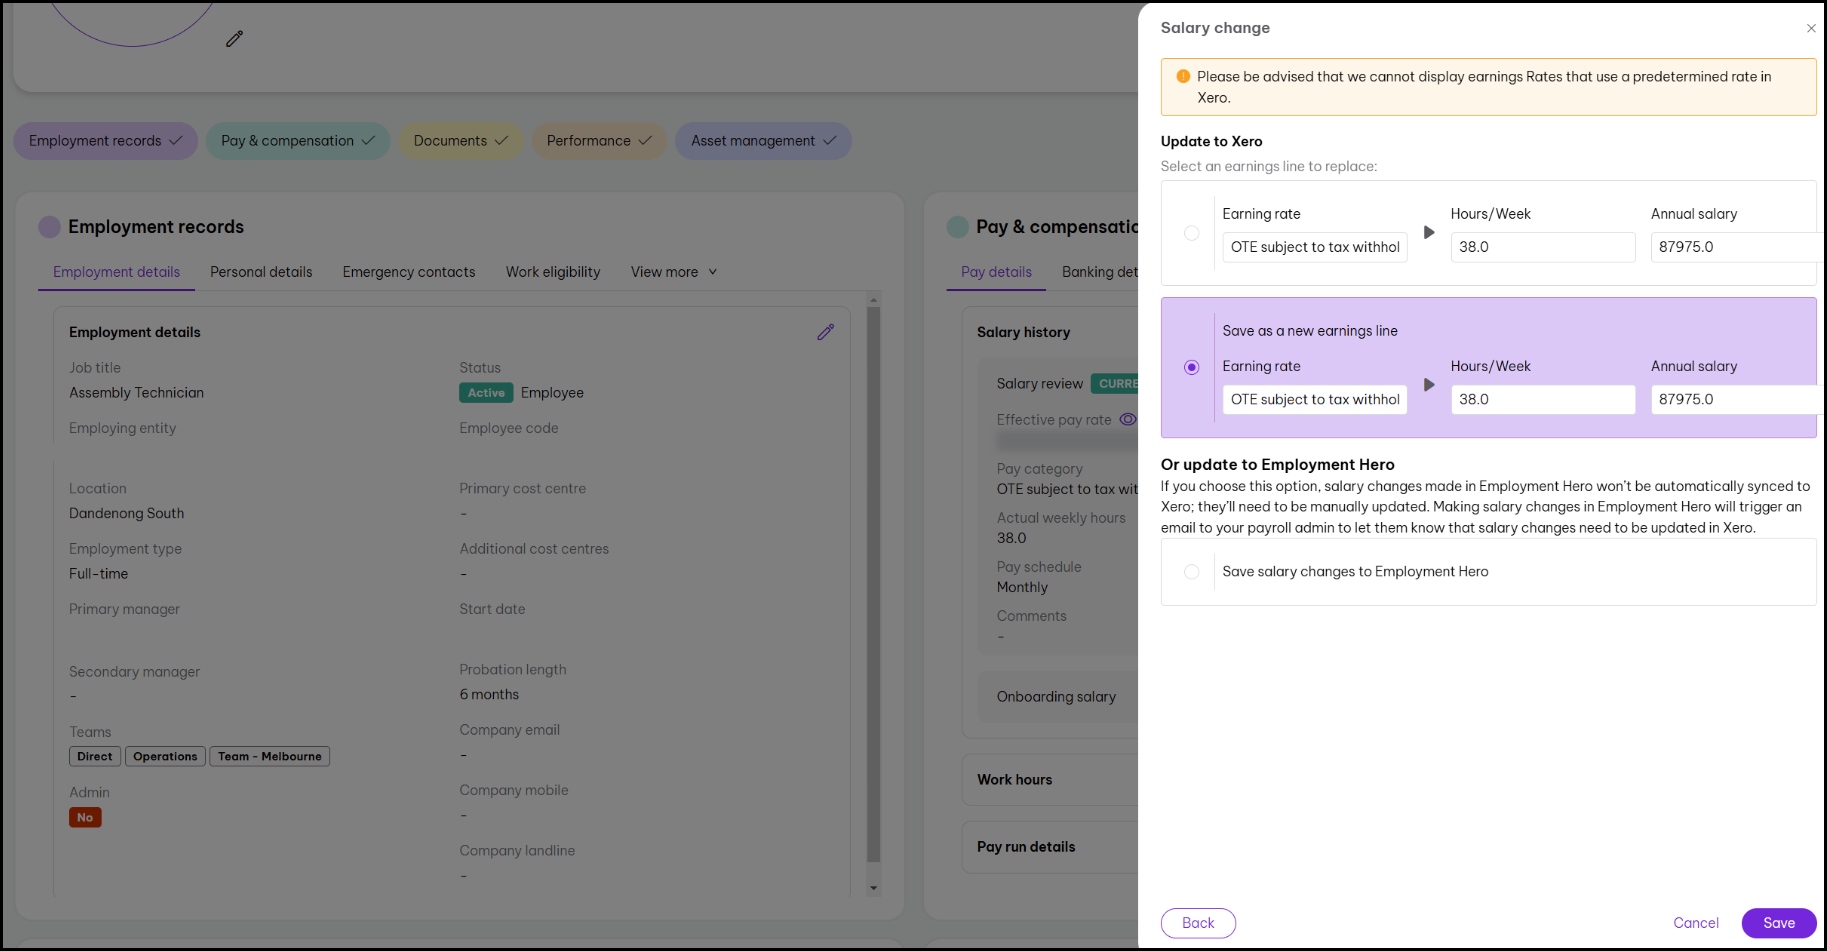1827x951 pixels.
Task: Go back using the Back button
Action: click(1198, 923)
